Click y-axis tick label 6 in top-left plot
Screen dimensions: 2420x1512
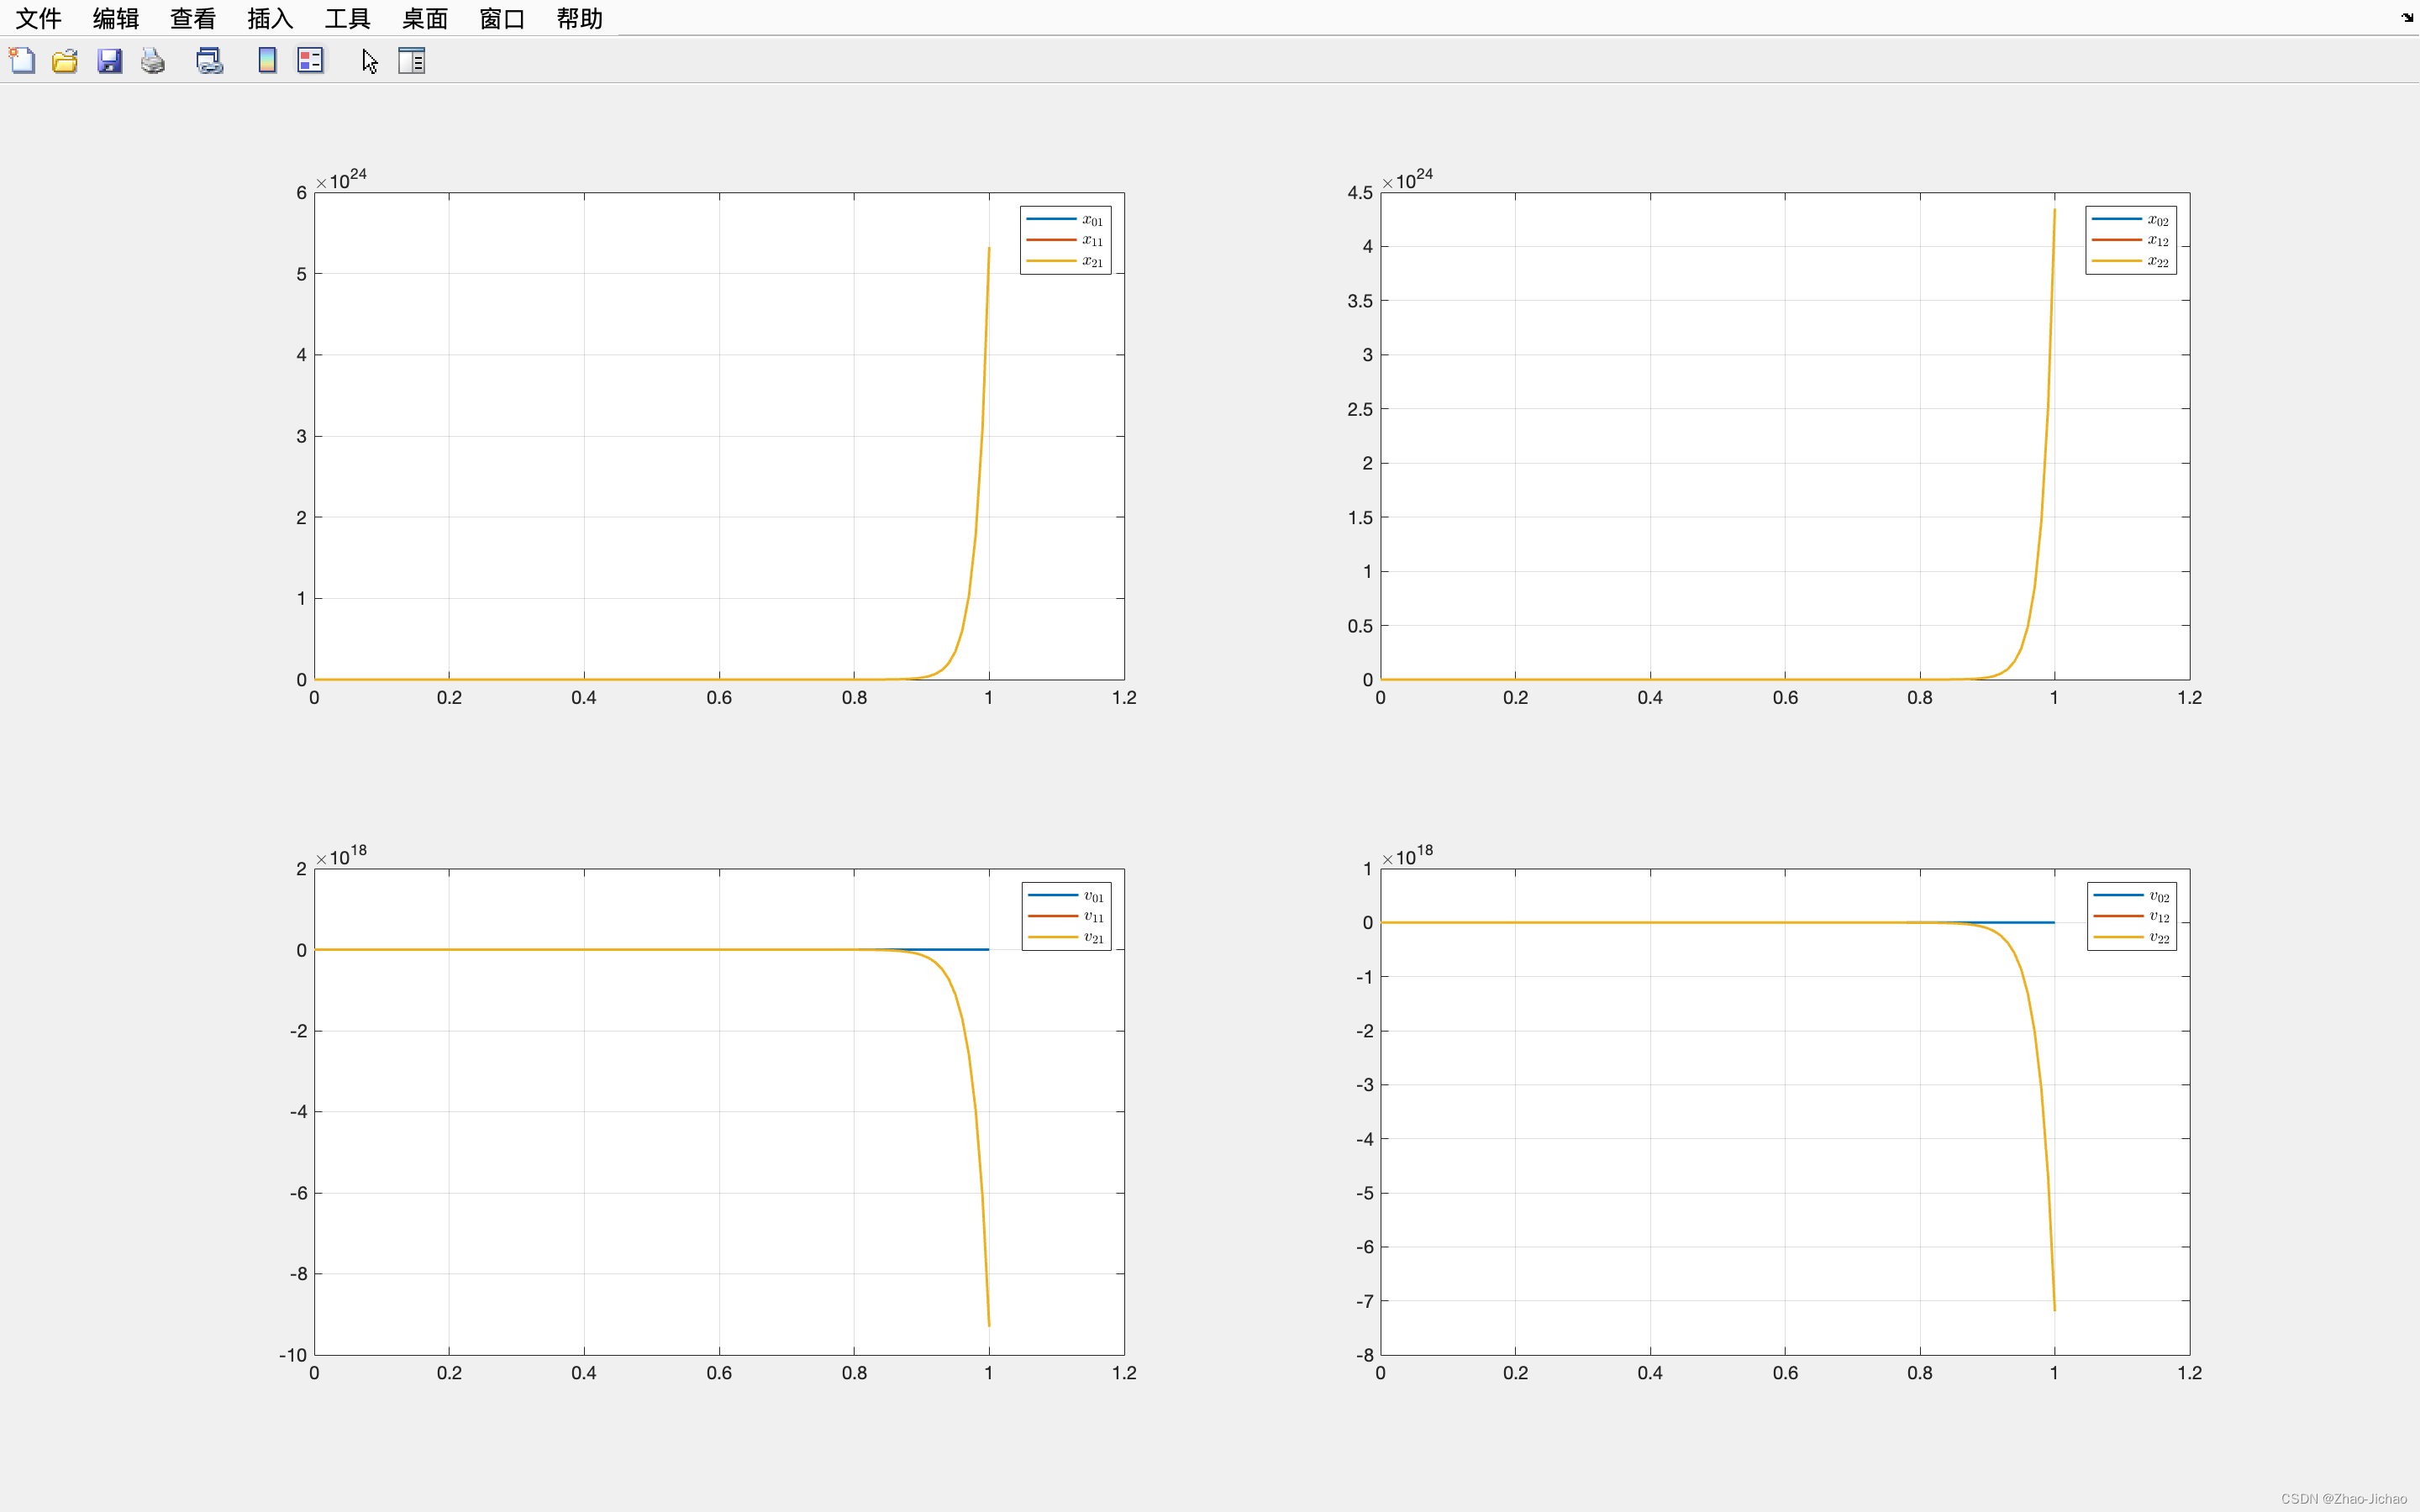coord(301,192)
